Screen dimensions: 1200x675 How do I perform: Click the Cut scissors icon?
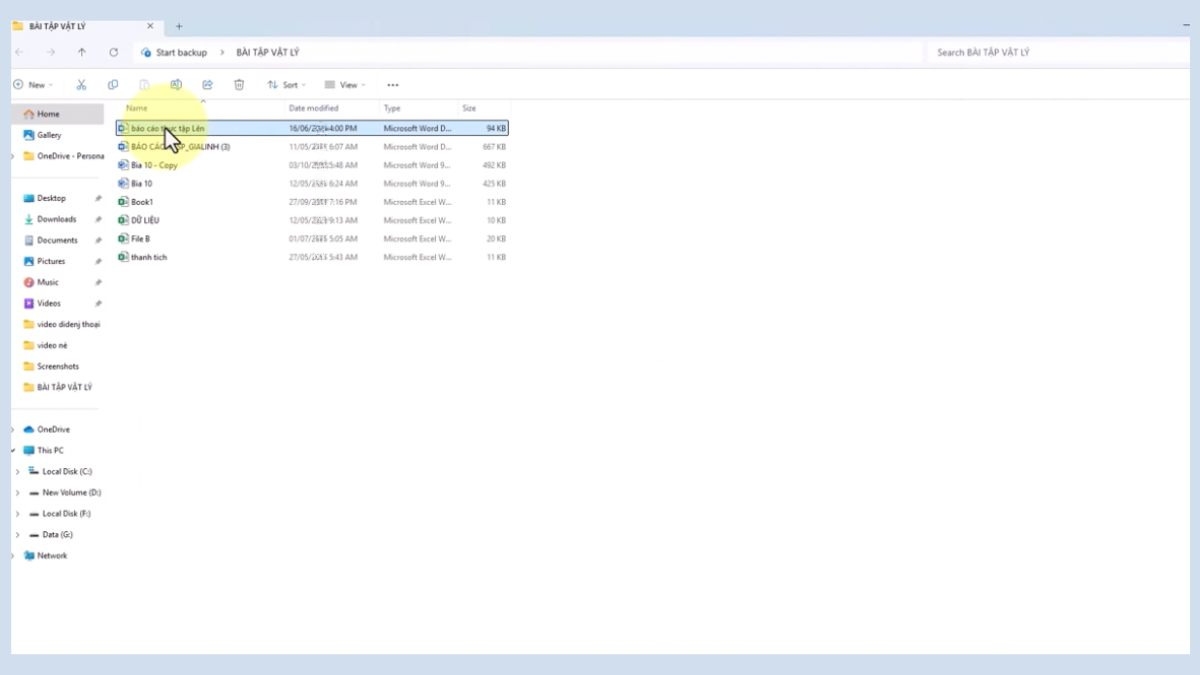(82, 85)
